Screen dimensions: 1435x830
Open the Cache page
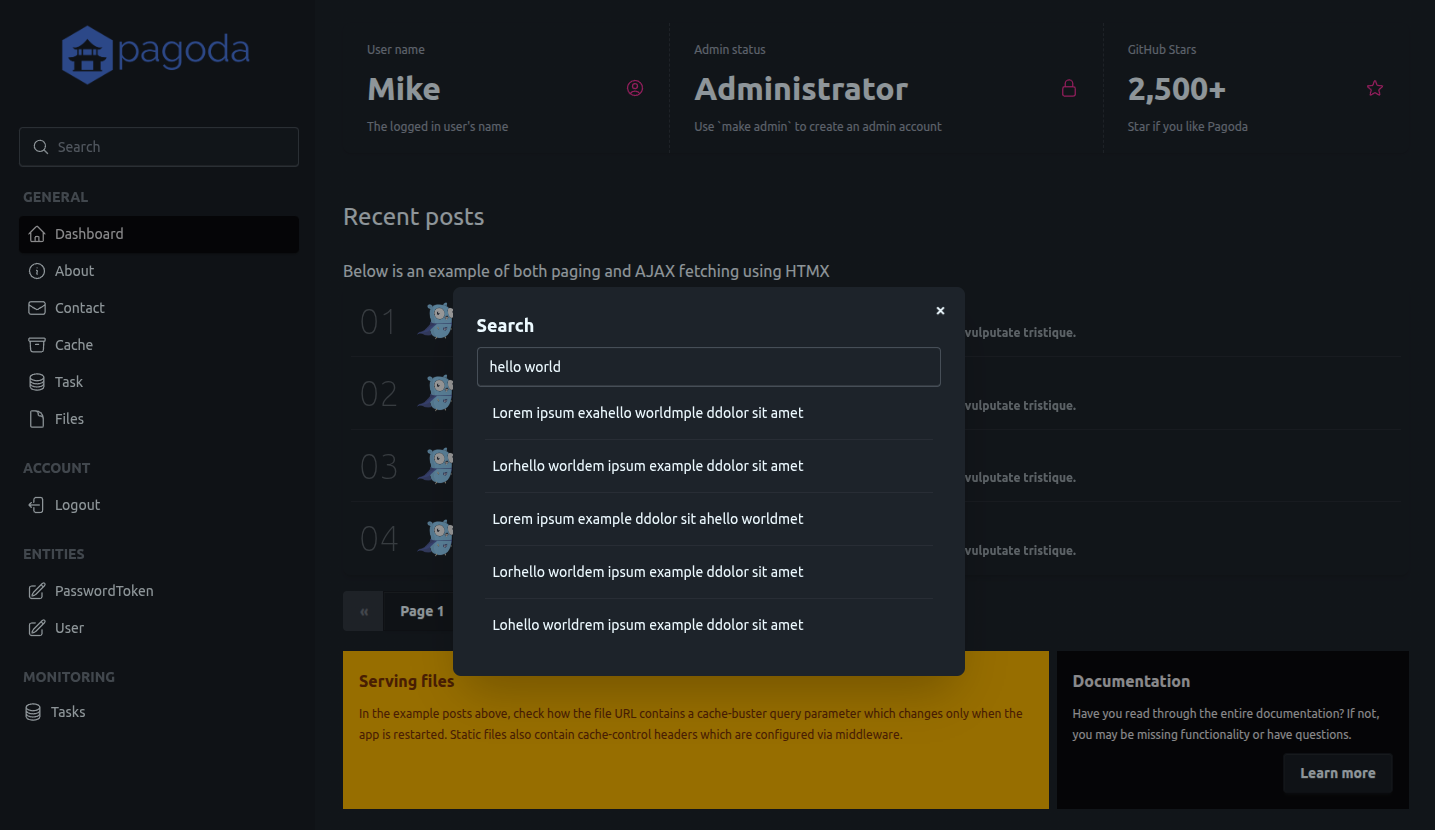click(x=73, y=345)
